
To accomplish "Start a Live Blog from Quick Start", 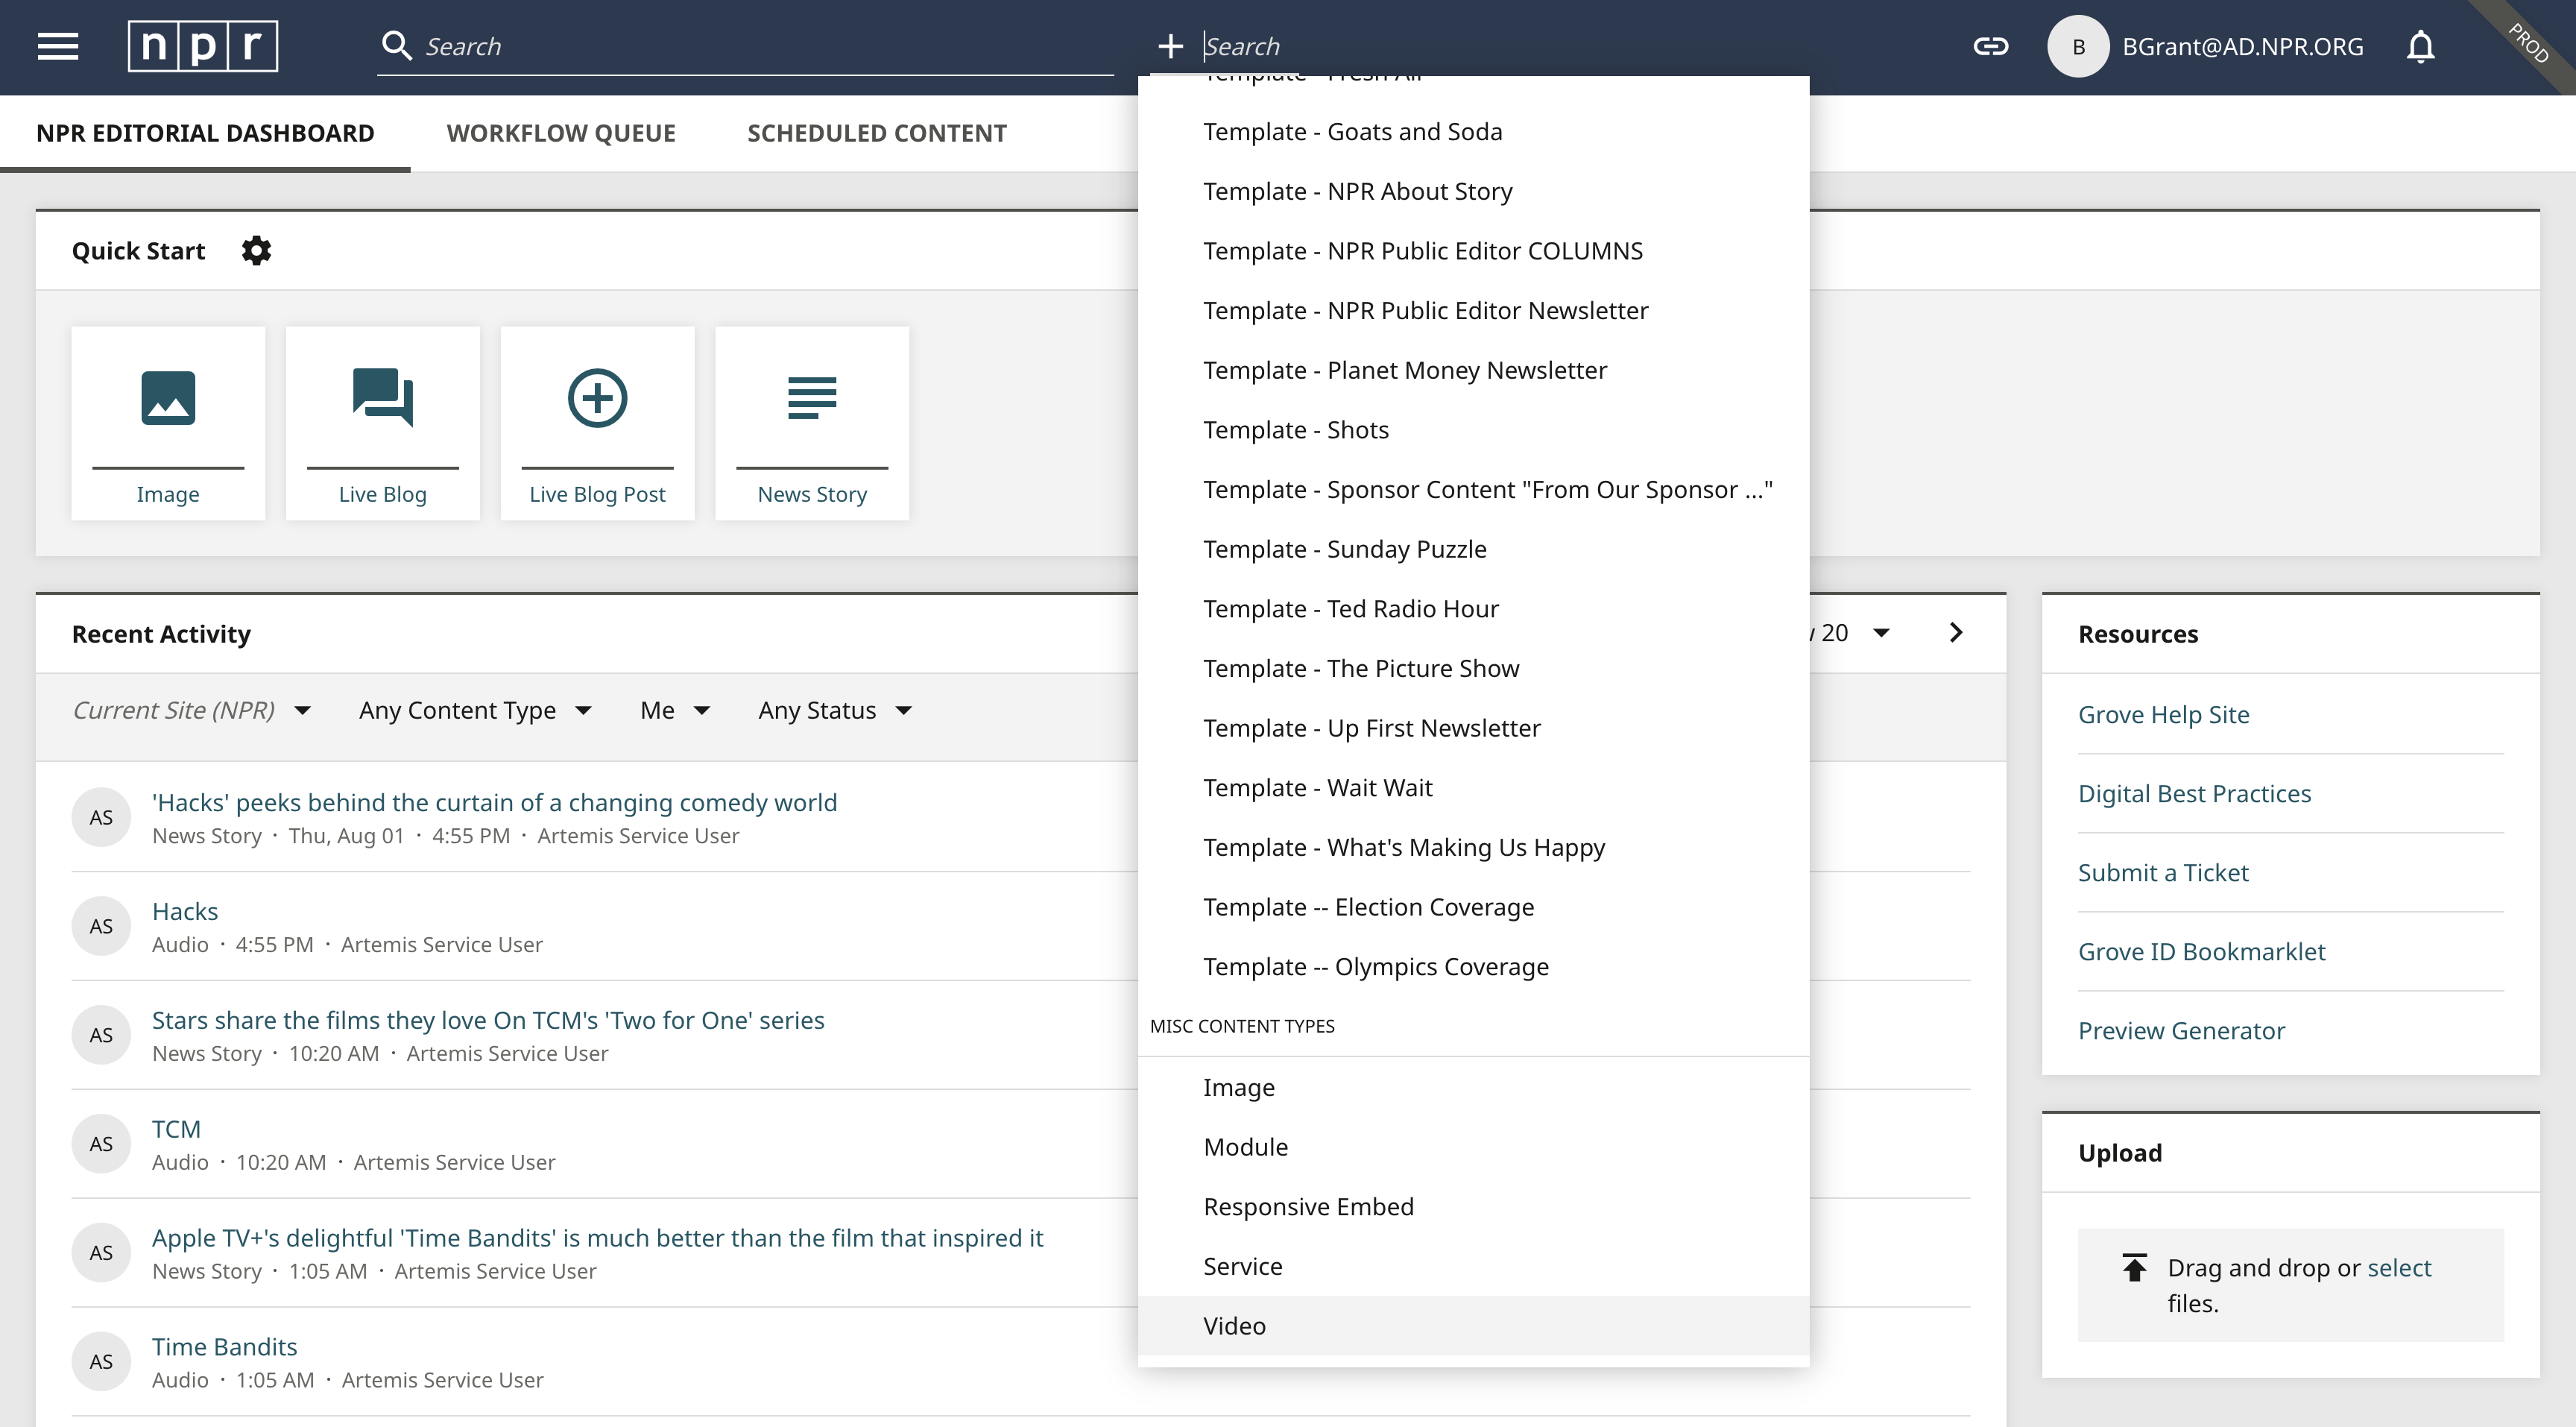I will [382, 423].
